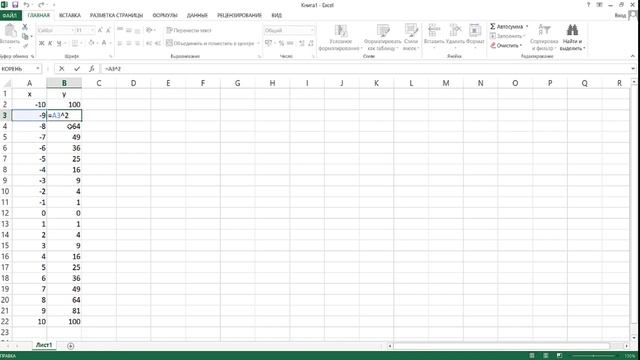Switch to the ДАННЫЕ tab
The width and height of the screenshot is (640, 360).
click(x=197, y=16)
